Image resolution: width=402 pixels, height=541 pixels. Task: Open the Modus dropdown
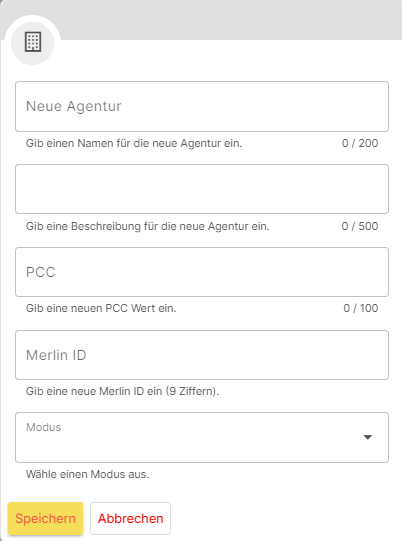click(x=202, y=437)
